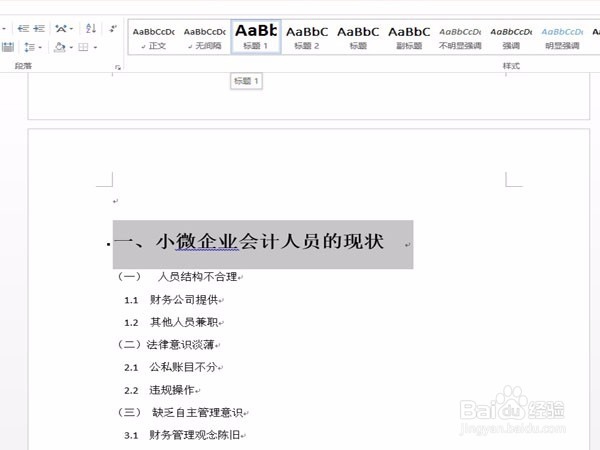Viewport: 600px width, 450px height.
Task: Apply the 无间隔 (No Spacing) style
Action: (205, 38)
